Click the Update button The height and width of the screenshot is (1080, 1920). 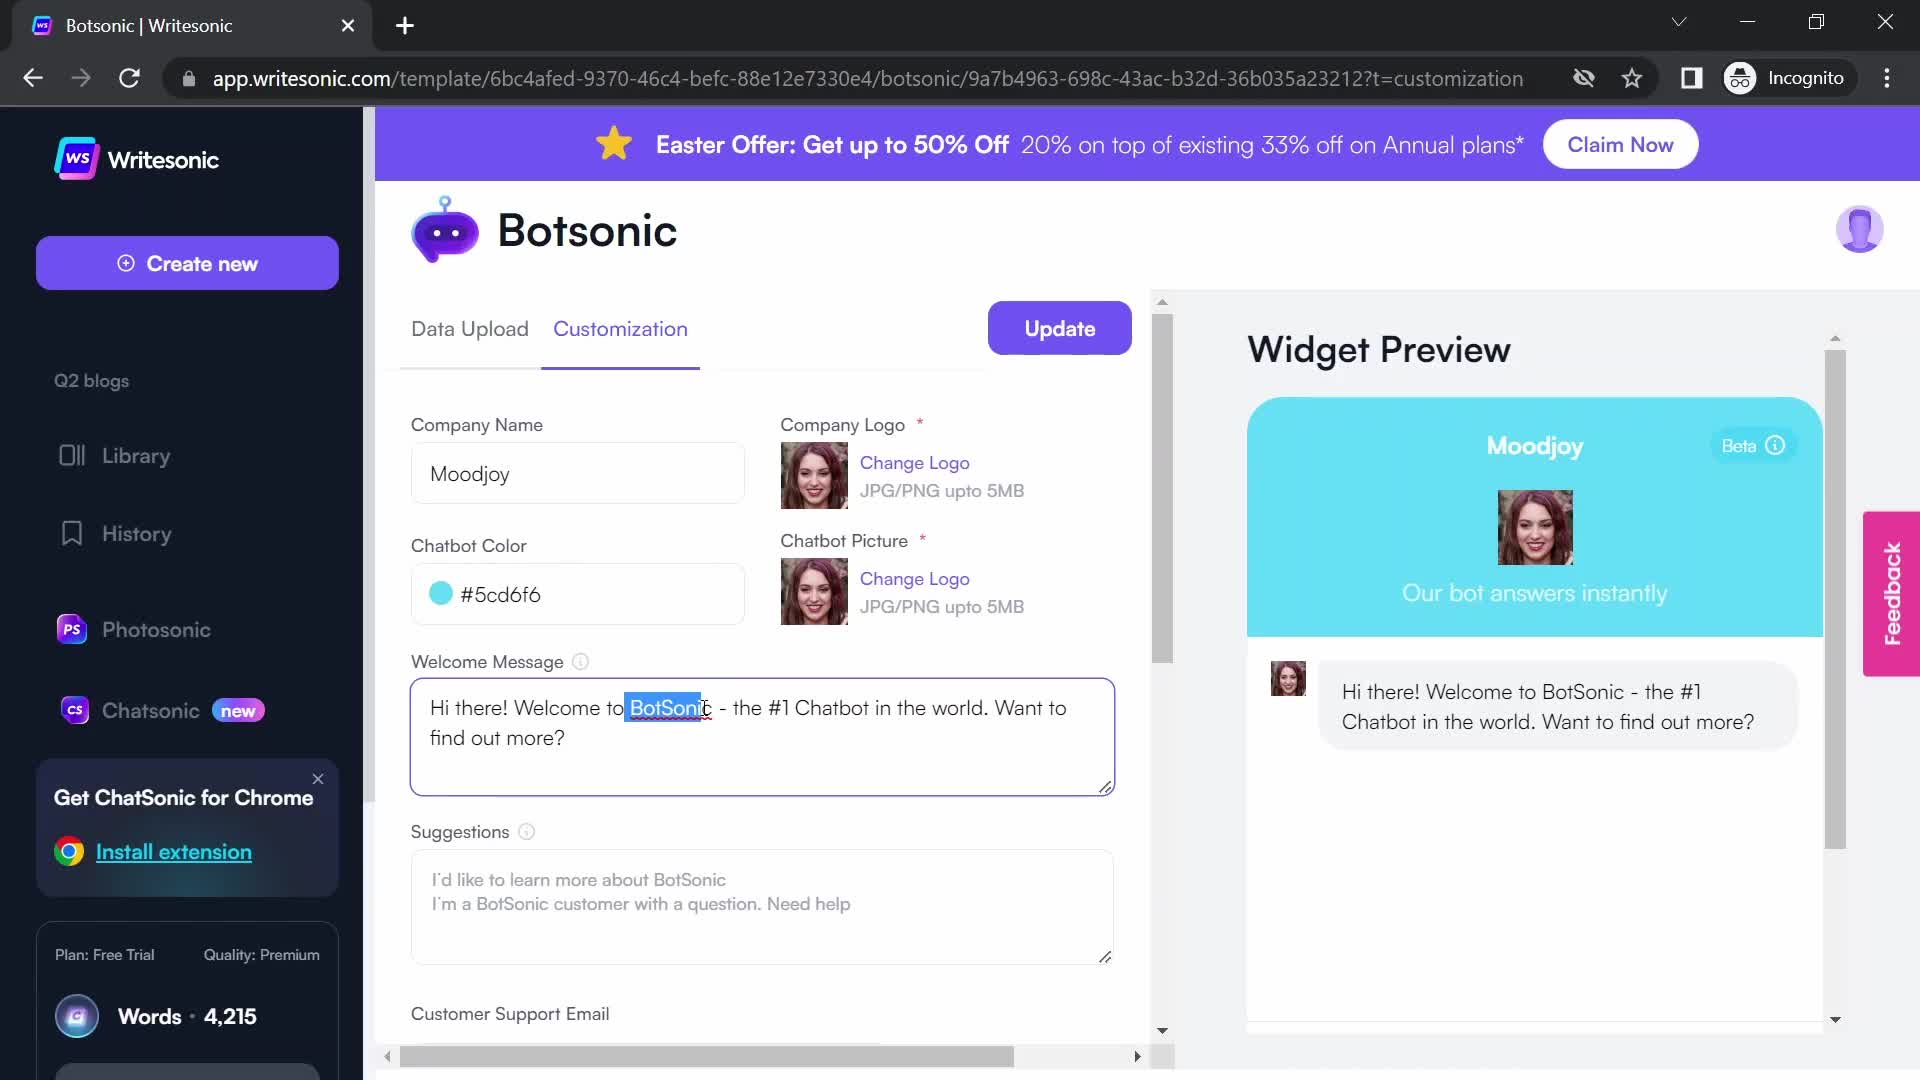(x=1059, y=327)
